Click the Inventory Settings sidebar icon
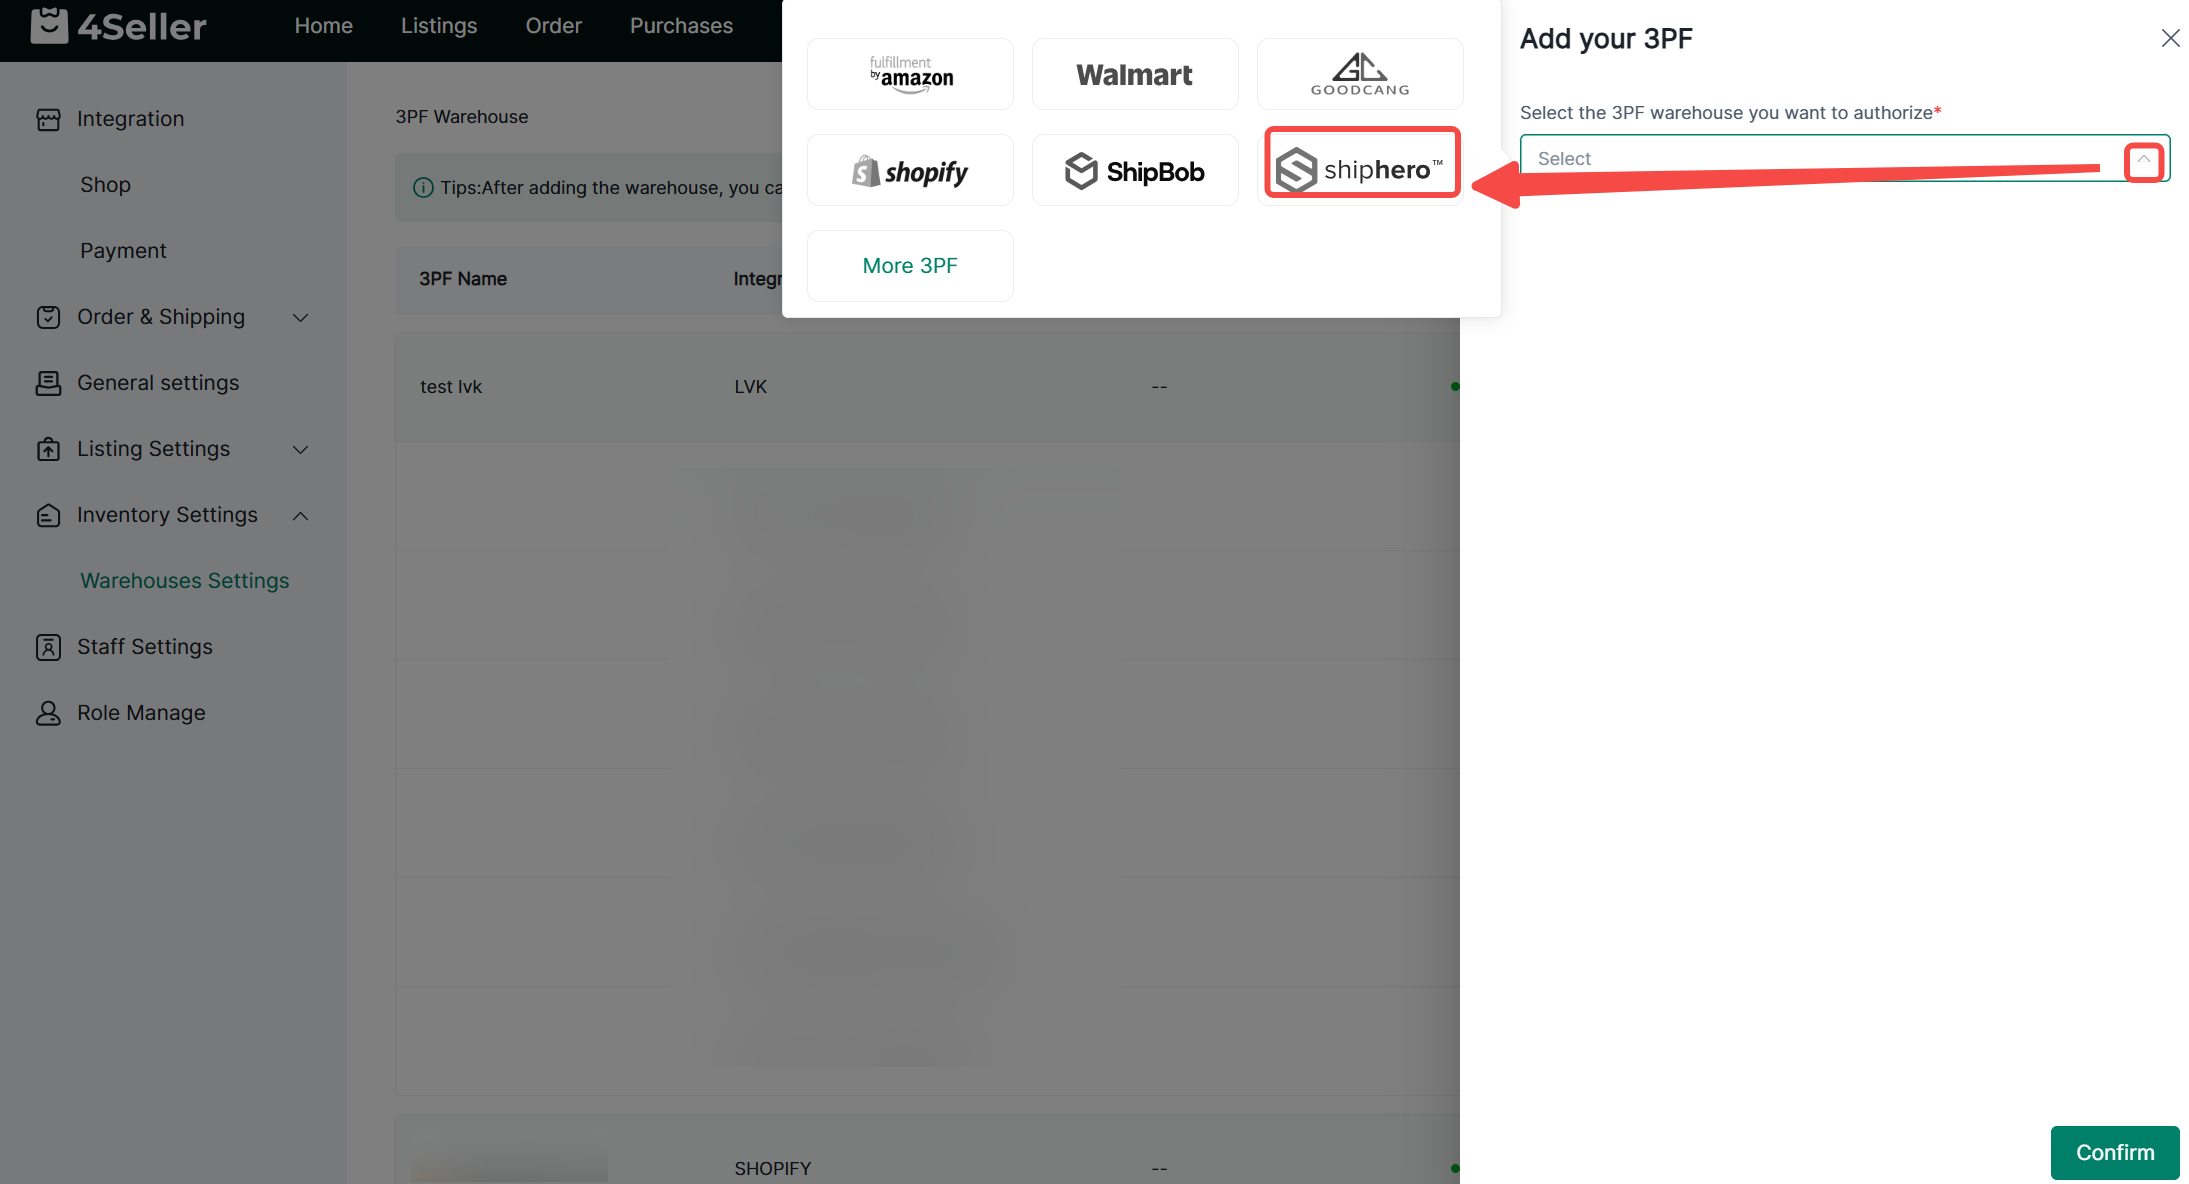Screen dimensions: 2189x1184 [x=48, y=515]
